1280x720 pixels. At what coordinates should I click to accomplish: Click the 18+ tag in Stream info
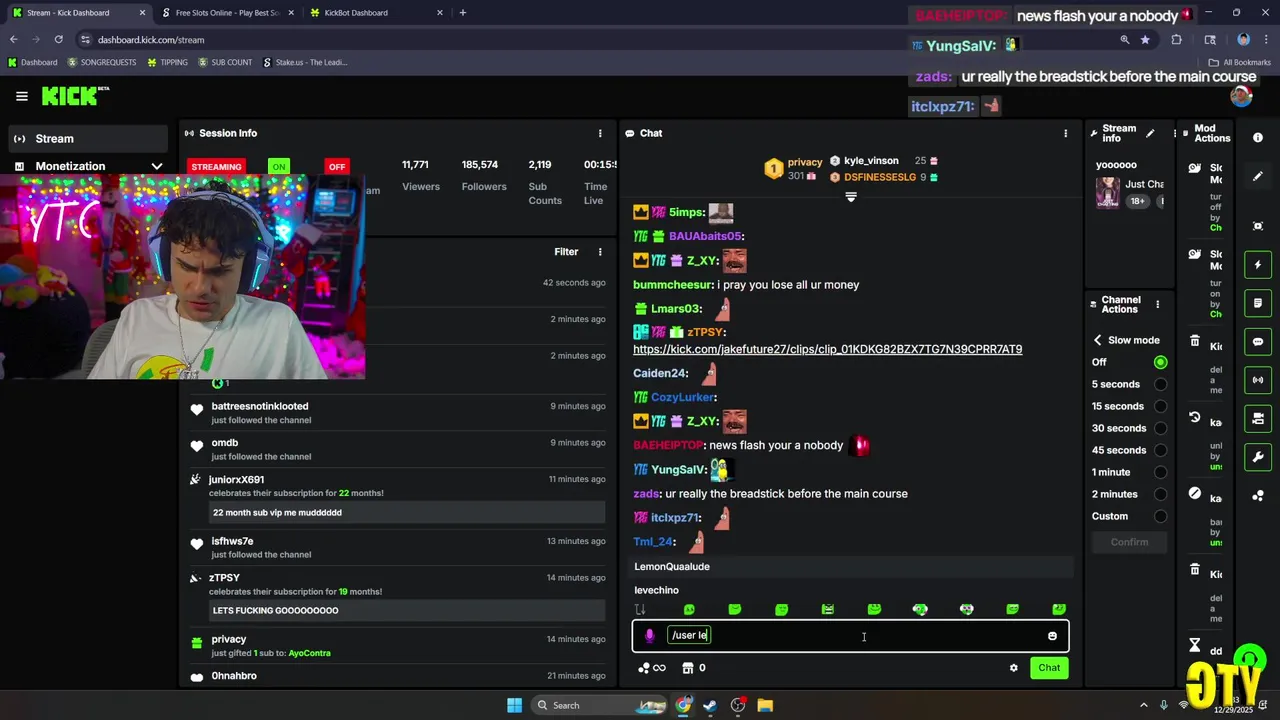point(1137,201)
